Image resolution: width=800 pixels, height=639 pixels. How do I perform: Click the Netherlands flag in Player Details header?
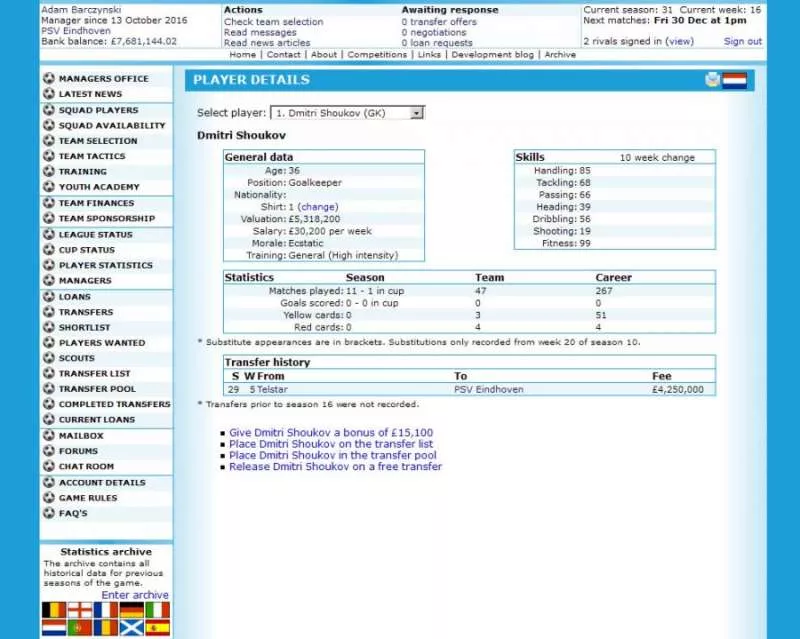coord(735,80)
